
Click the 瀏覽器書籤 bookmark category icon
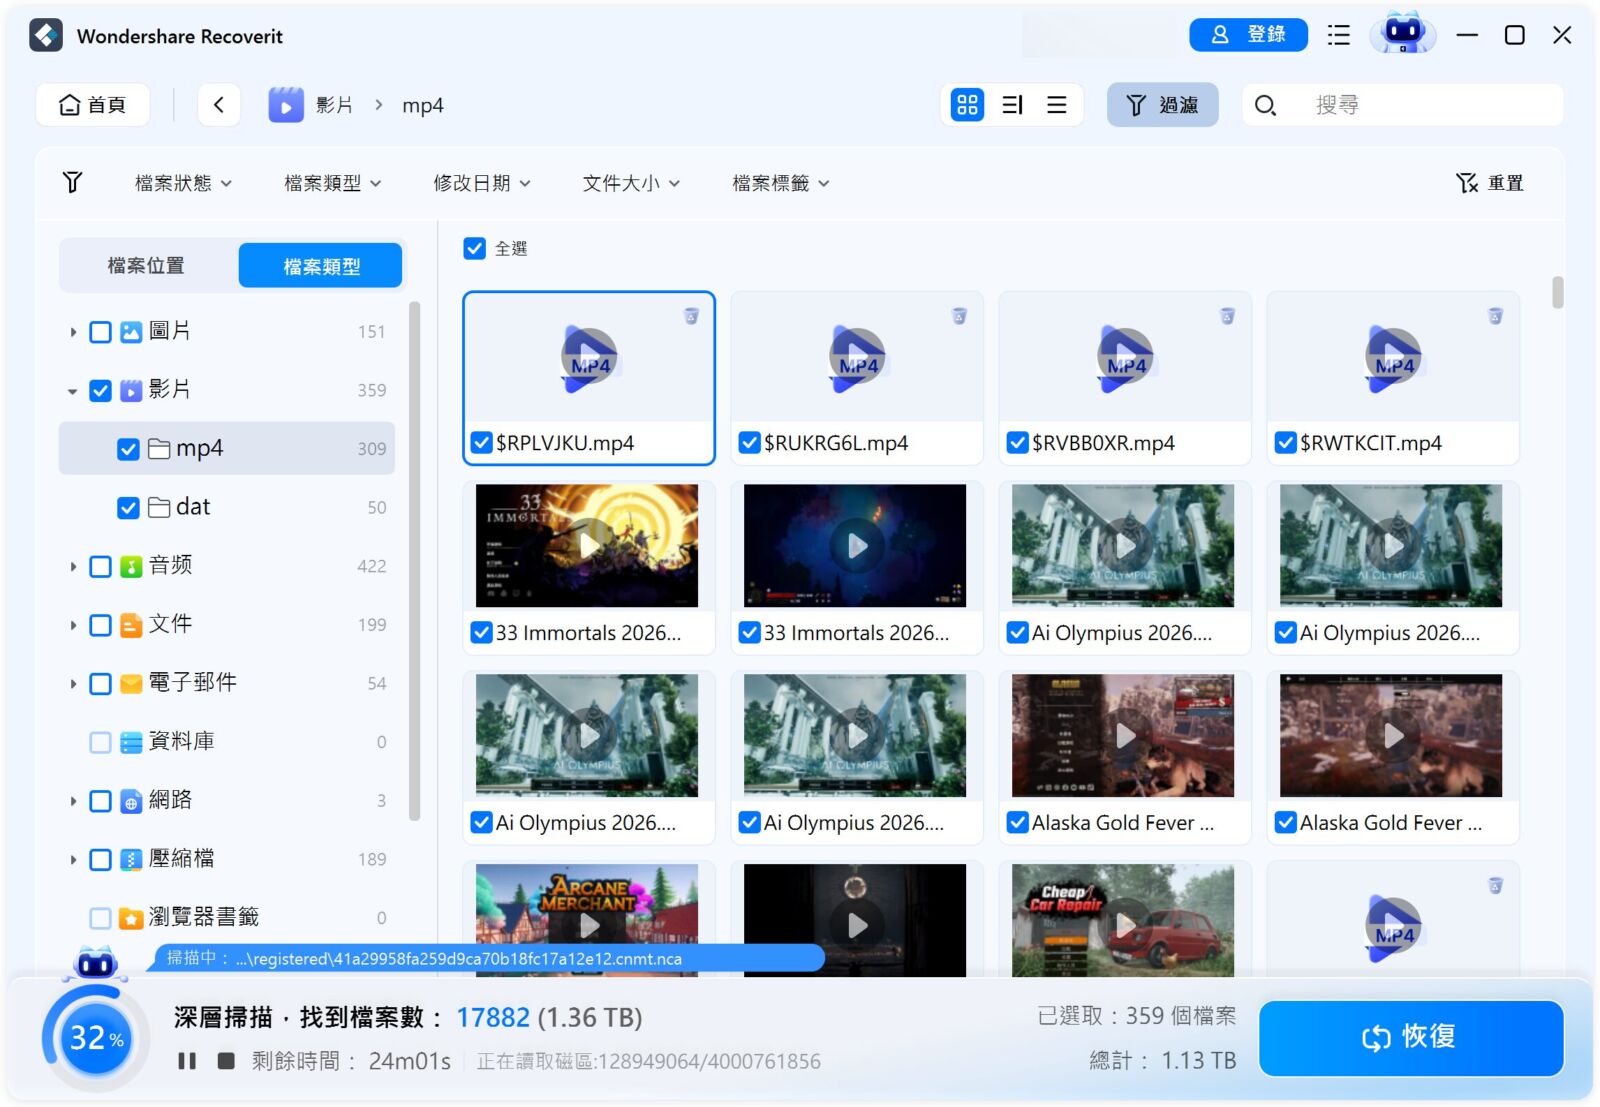click(131, 918)
